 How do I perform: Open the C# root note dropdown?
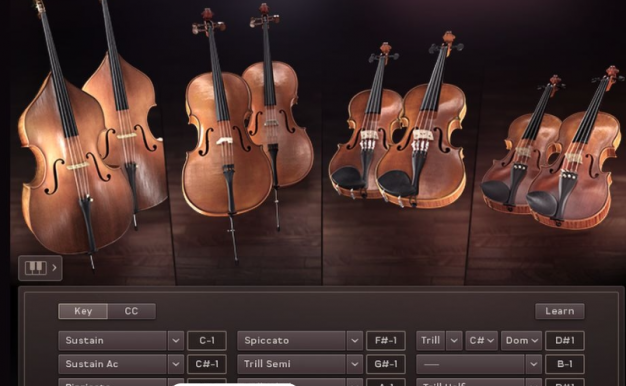pyautogui.click(x=481, y=340)
